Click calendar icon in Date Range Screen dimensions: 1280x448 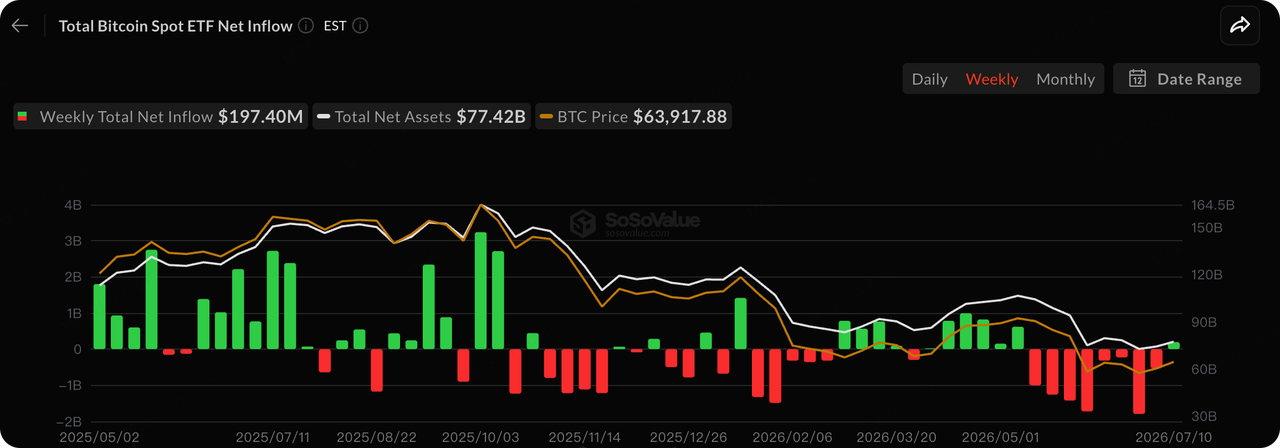click(x=1137, y=79)
